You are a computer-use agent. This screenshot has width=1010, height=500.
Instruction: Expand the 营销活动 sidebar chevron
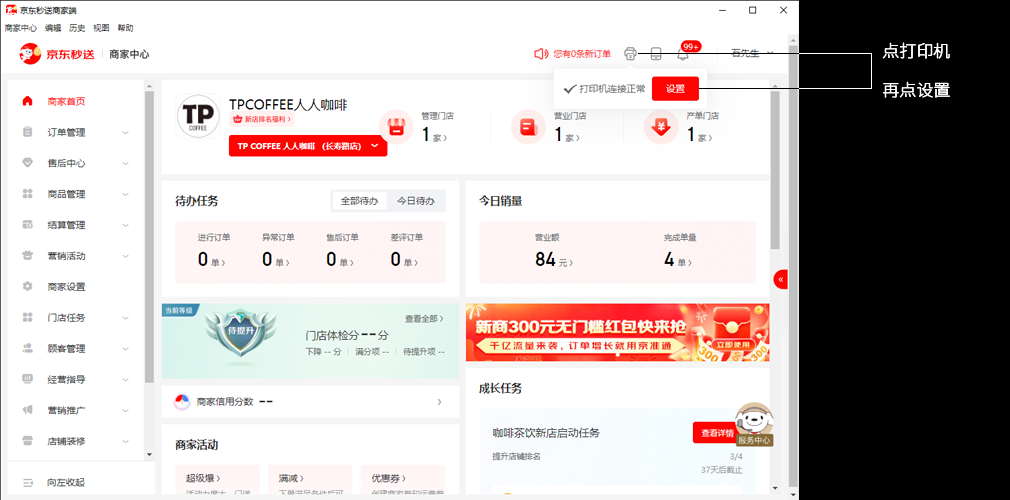pyautogui.click(x=126, y=256)
